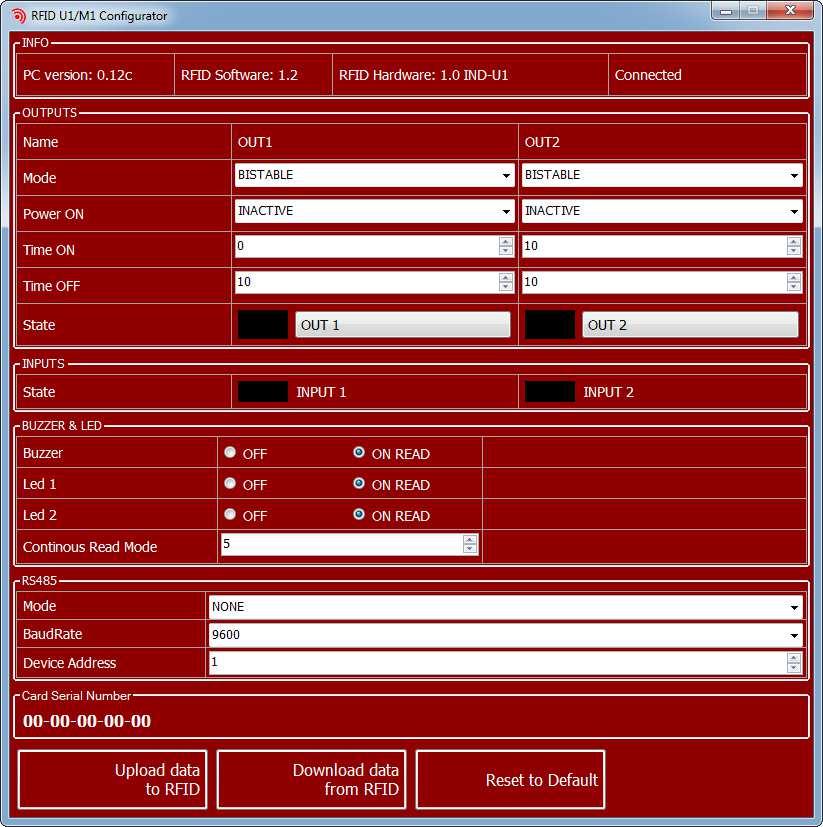Click RFID Hardware: 1.0 IND-U1 text
The height and width of the screenshot is (827, 823).
[x=423, y=75]
